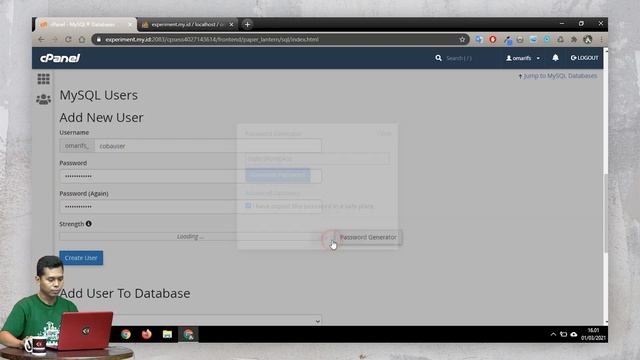Click the Password Generator button

click(x=368, y=237)
